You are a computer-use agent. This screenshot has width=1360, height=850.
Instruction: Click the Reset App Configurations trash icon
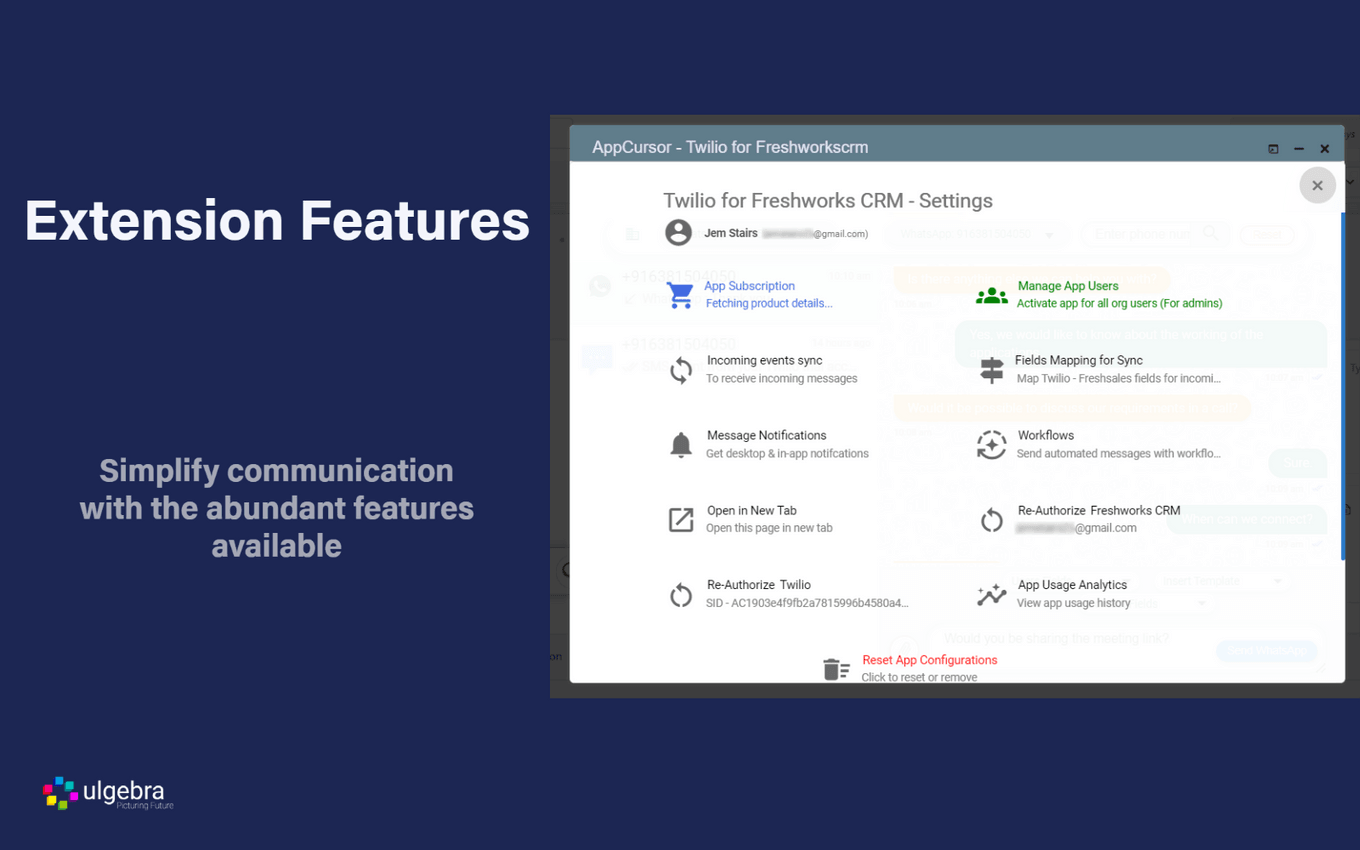point(836,669)
